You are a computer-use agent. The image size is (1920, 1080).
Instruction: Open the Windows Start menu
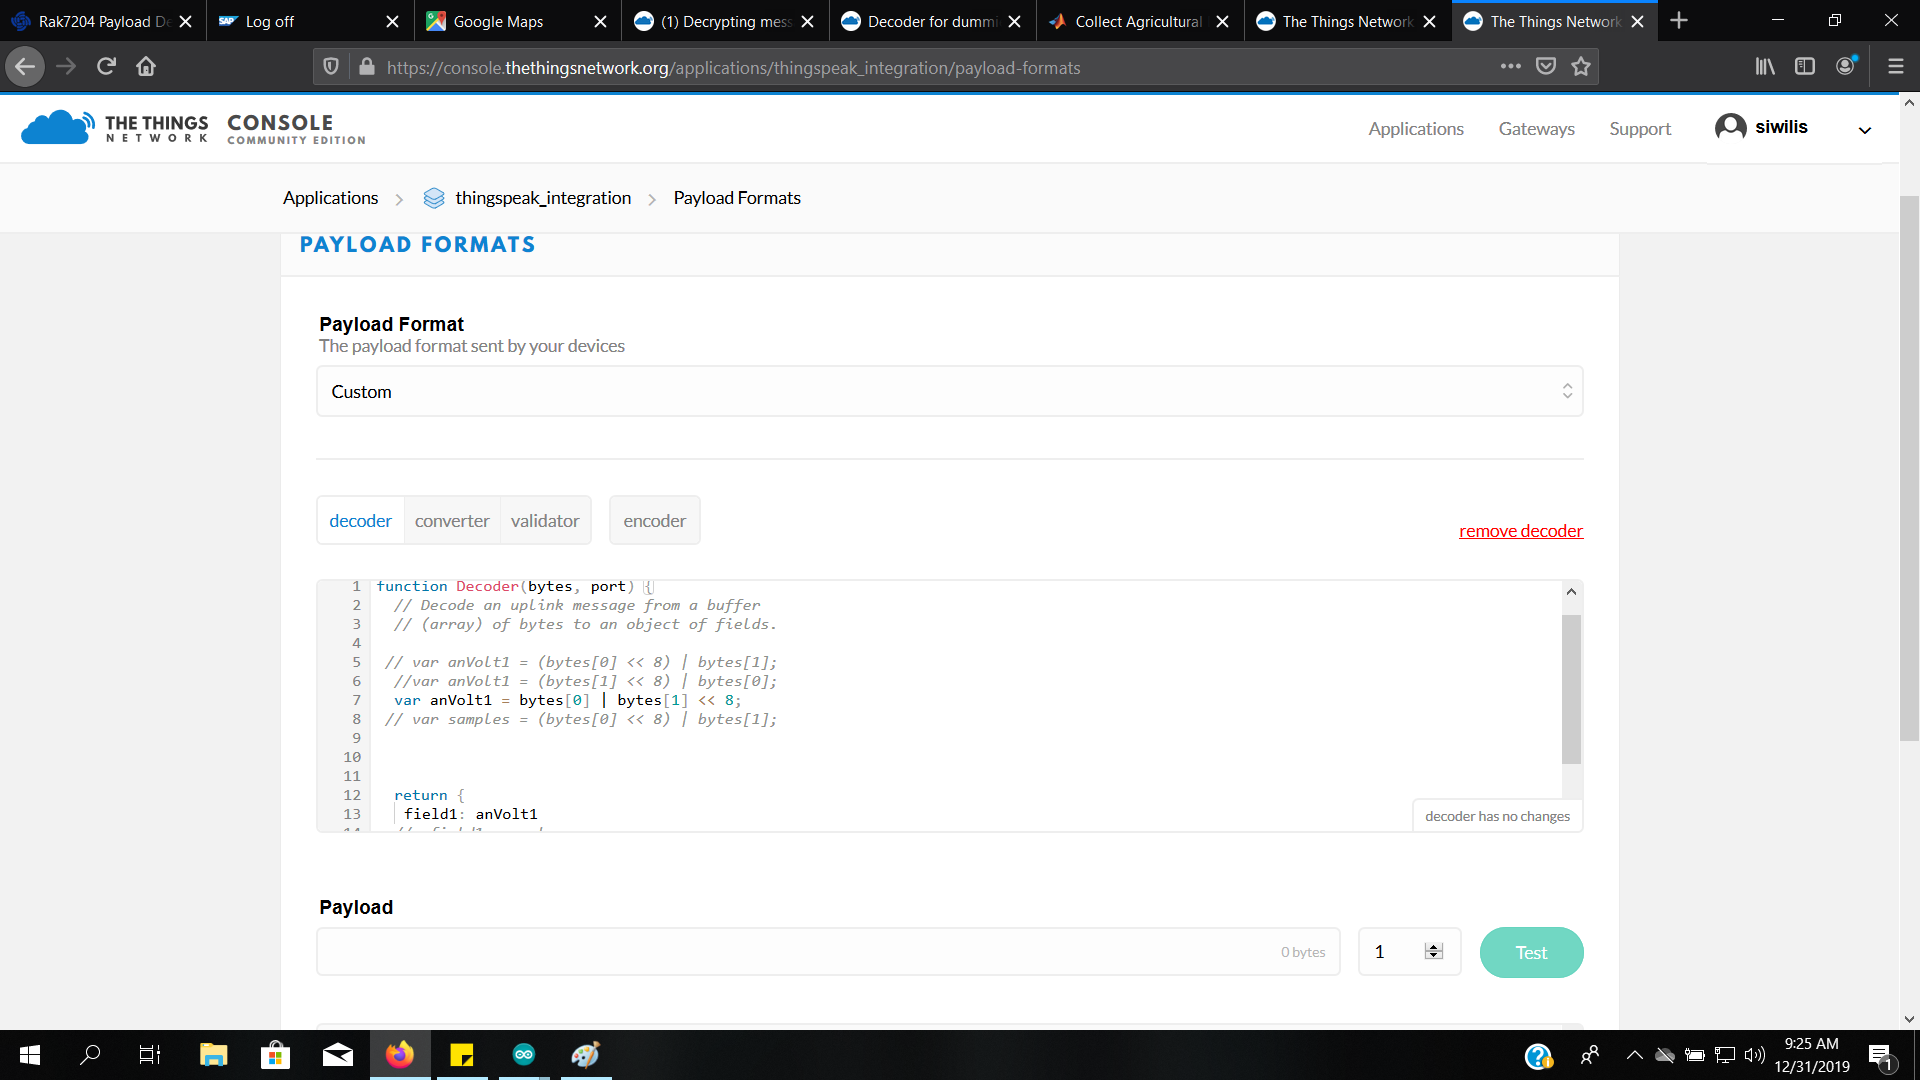(30, 1055)
